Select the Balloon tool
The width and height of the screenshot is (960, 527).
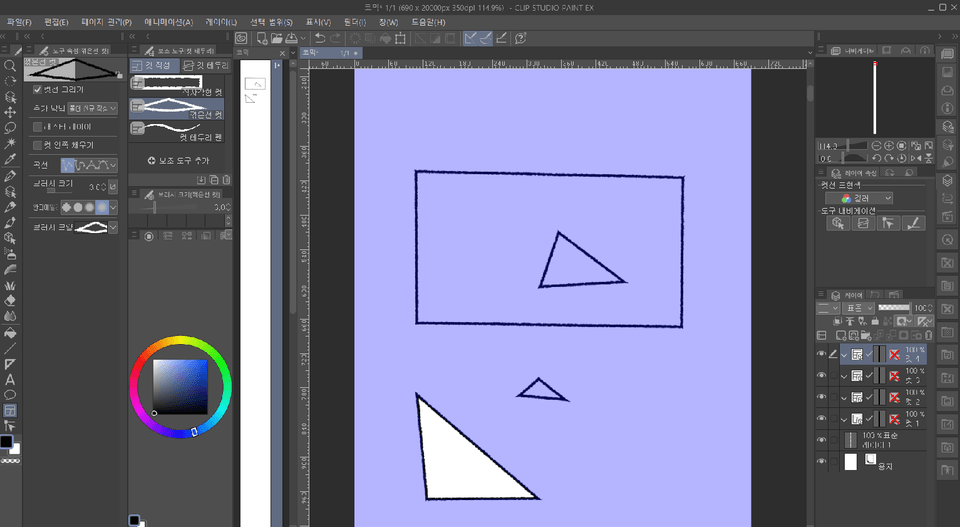(10, 395)
